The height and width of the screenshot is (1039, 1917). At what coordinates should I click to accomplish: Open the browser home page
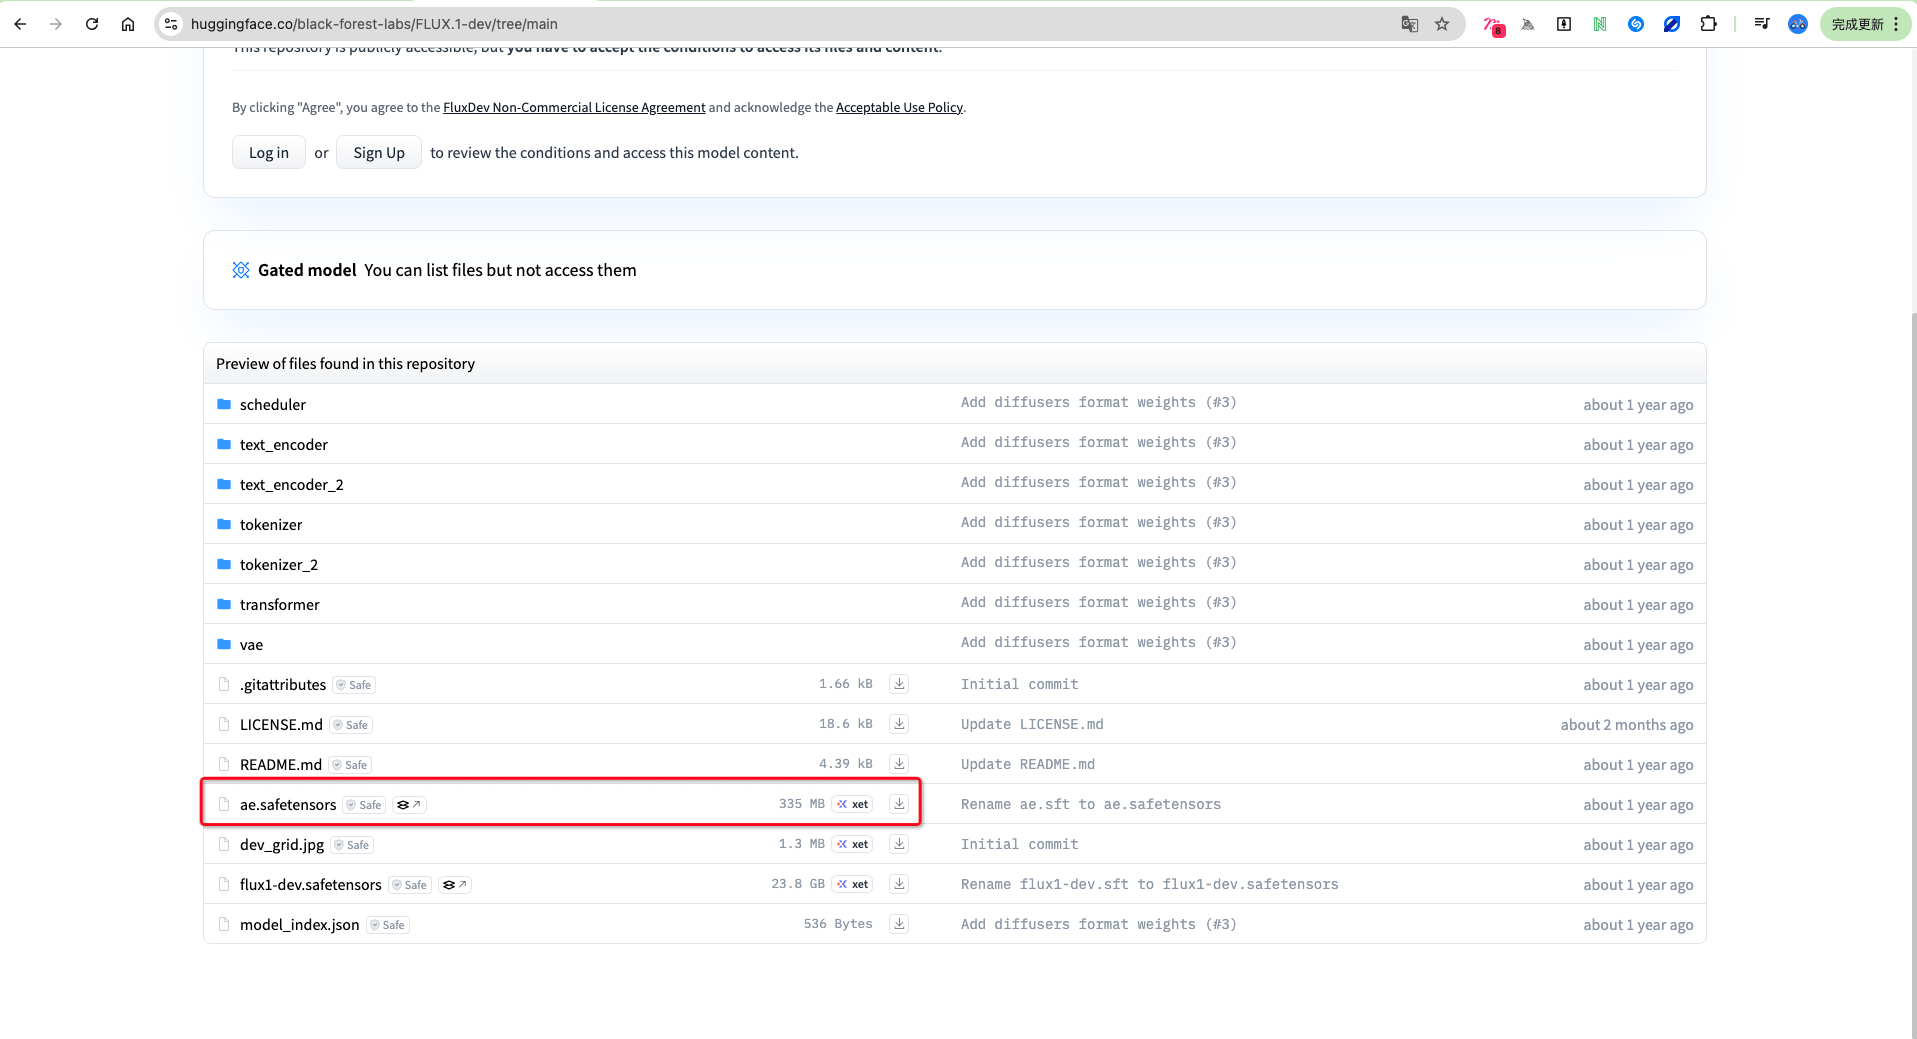tap(128, 24)
